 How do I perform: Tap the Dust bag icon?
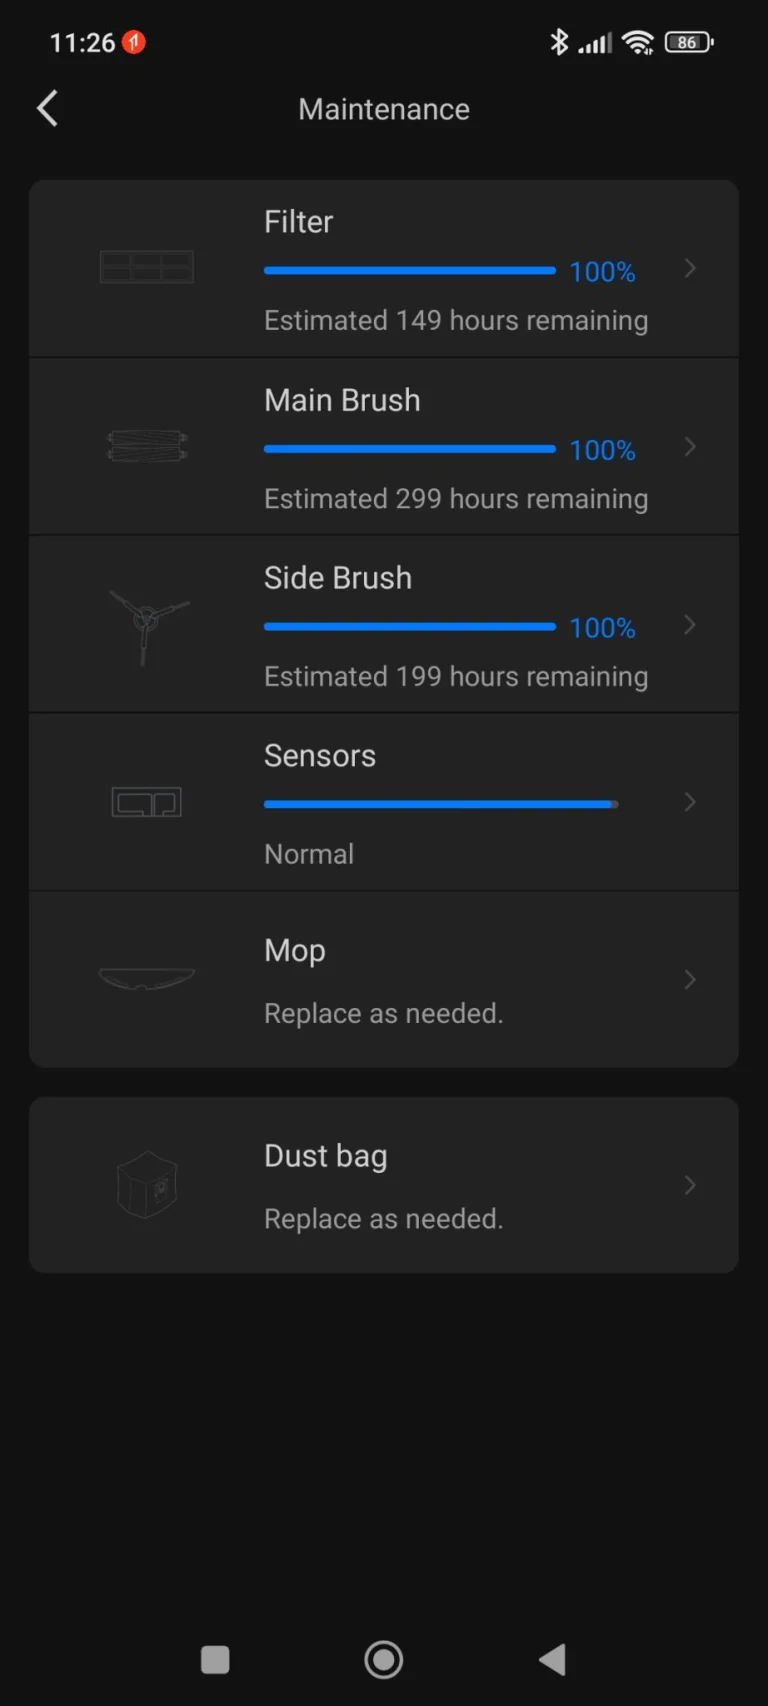pyautogui.click(x=147, y=1185)
